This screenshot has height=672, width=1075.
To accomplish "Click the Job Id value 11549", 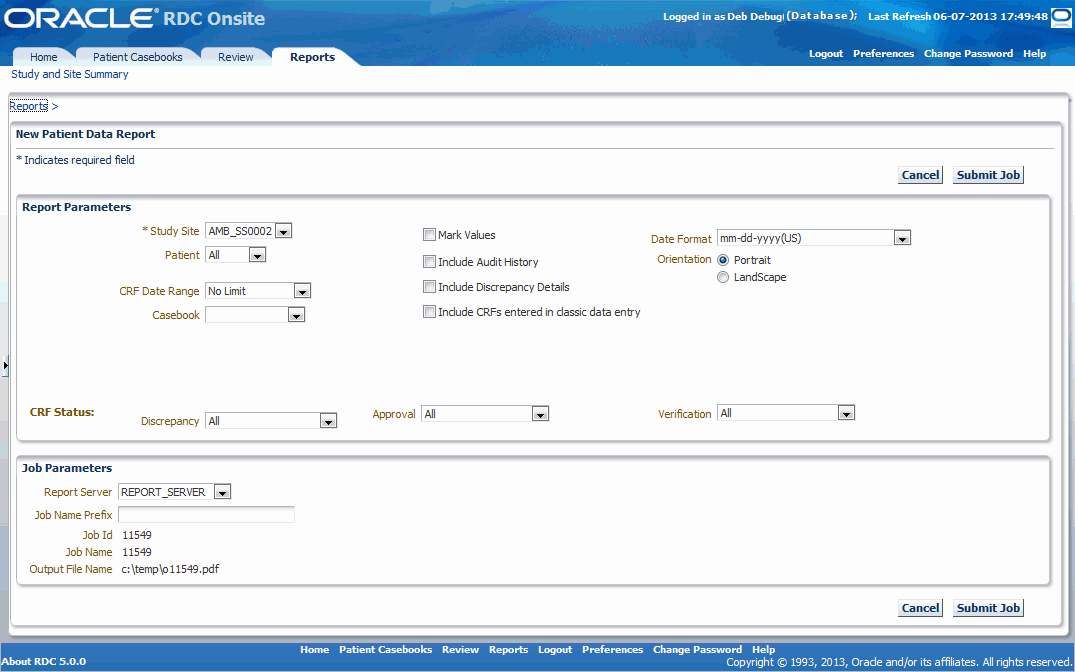I will tap(137, 535).
